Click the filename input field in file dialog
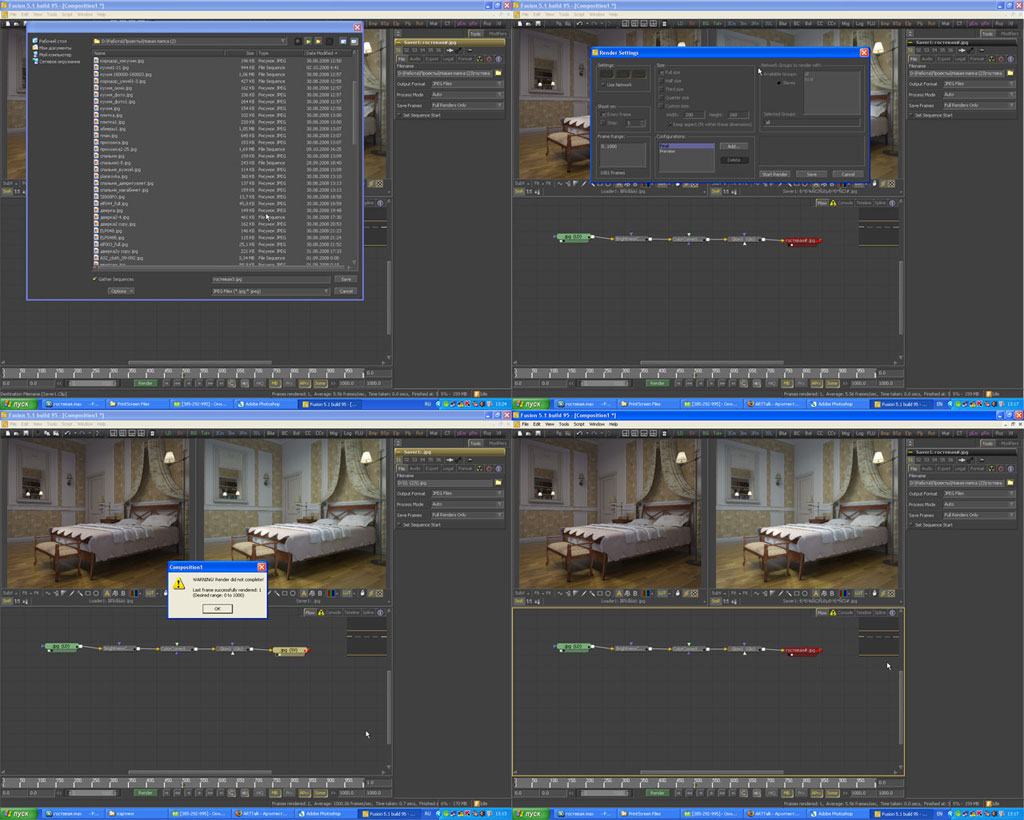This screenshot has width=1024, height=820. click(x=270, y=279)
